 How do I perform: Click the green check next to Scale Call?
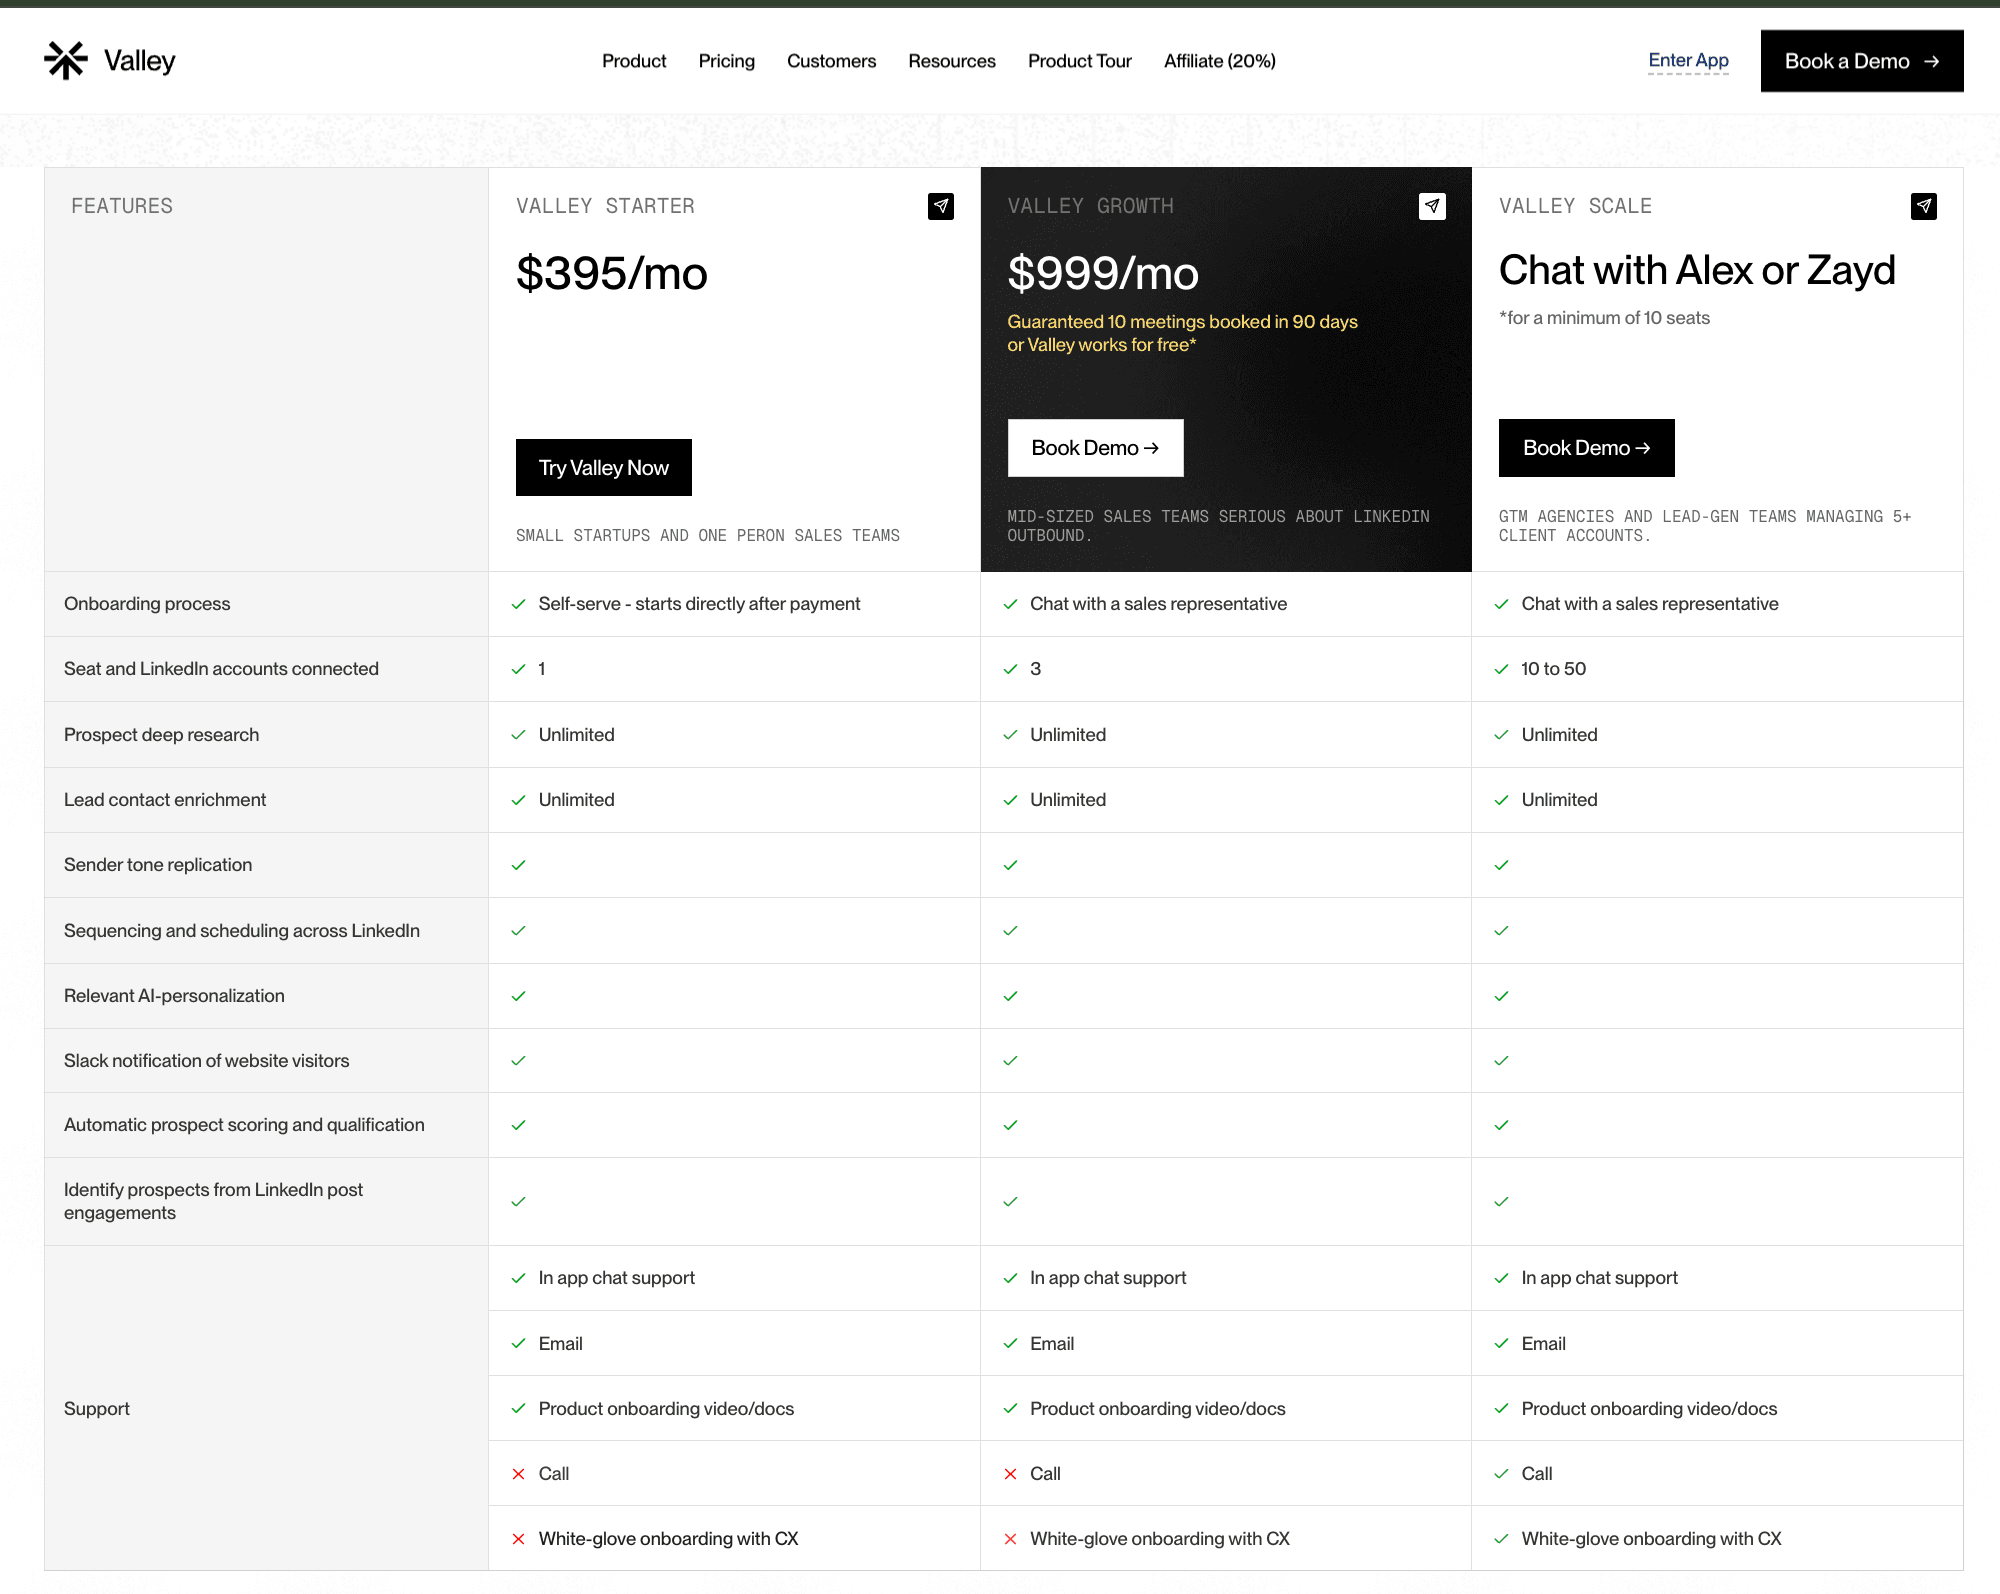click(1501, 1474)
